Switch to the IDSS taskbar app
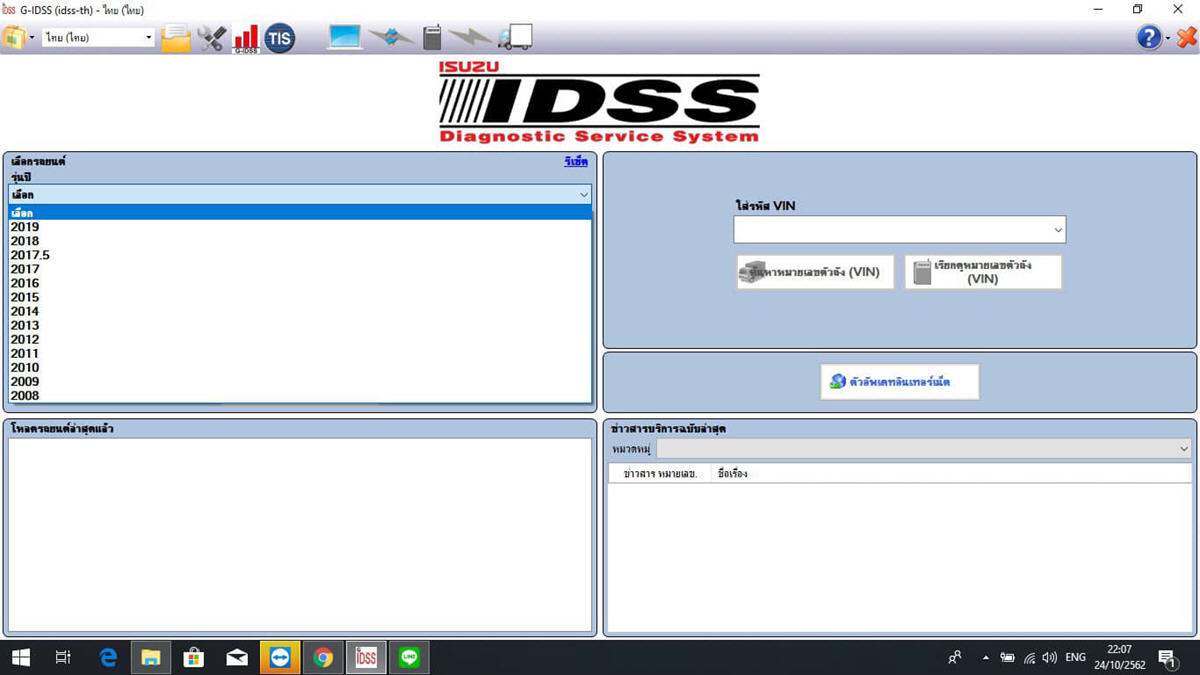Viewport: 1200px width, 675px height. [366, 657]
